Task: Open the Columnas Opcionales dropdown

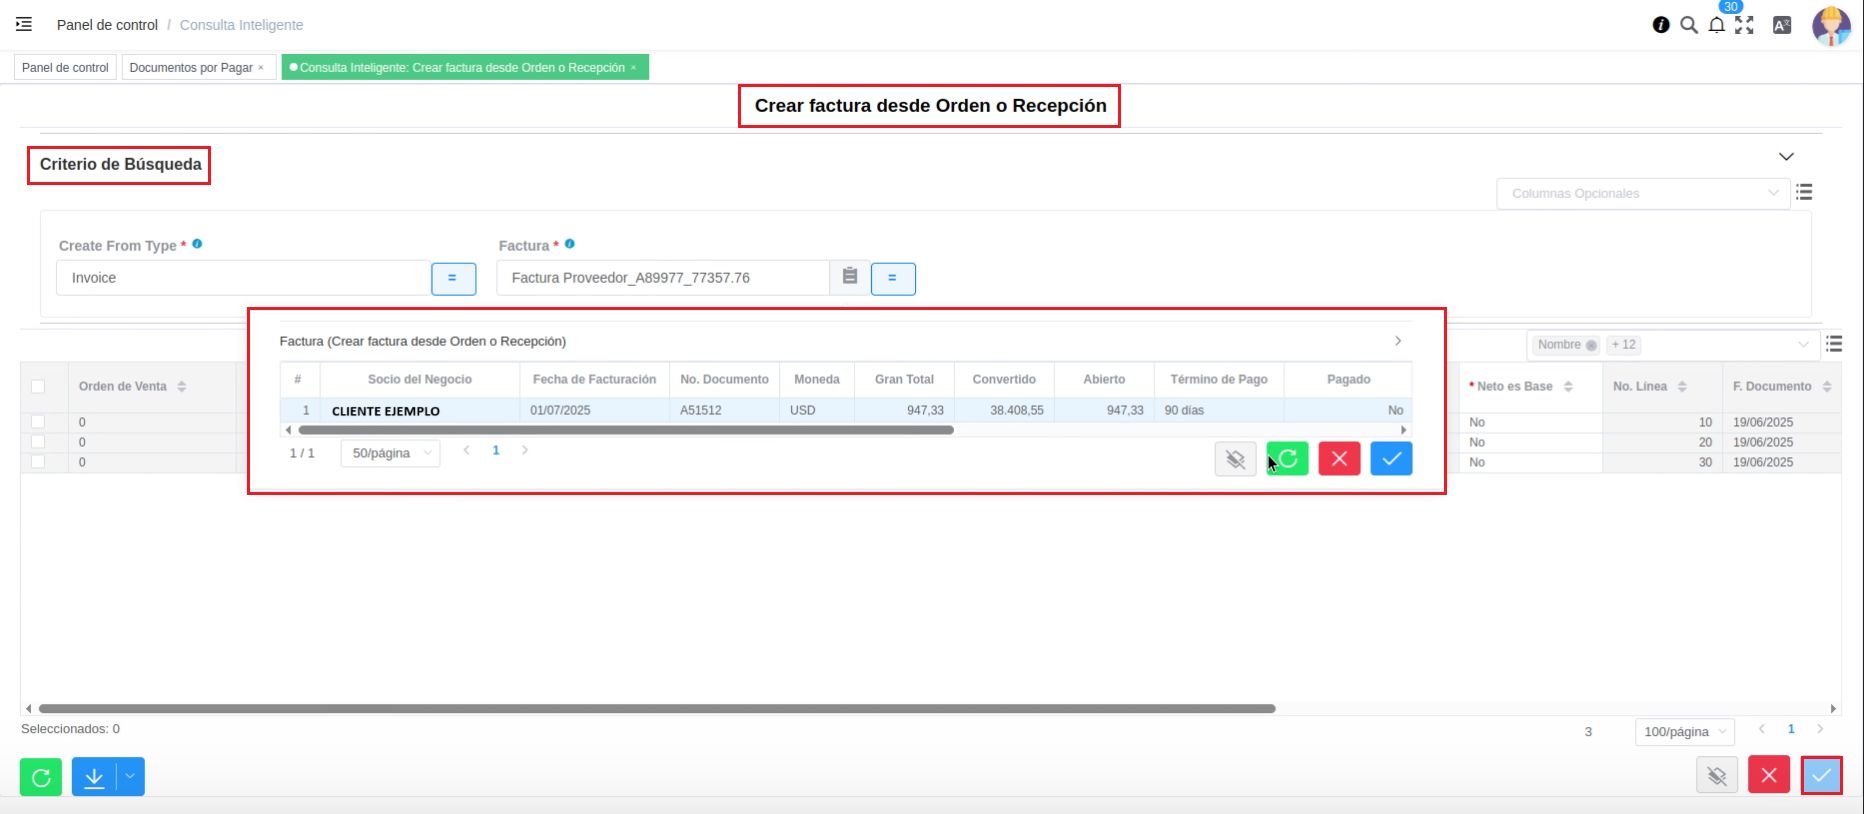Action: pos(1643,194)
